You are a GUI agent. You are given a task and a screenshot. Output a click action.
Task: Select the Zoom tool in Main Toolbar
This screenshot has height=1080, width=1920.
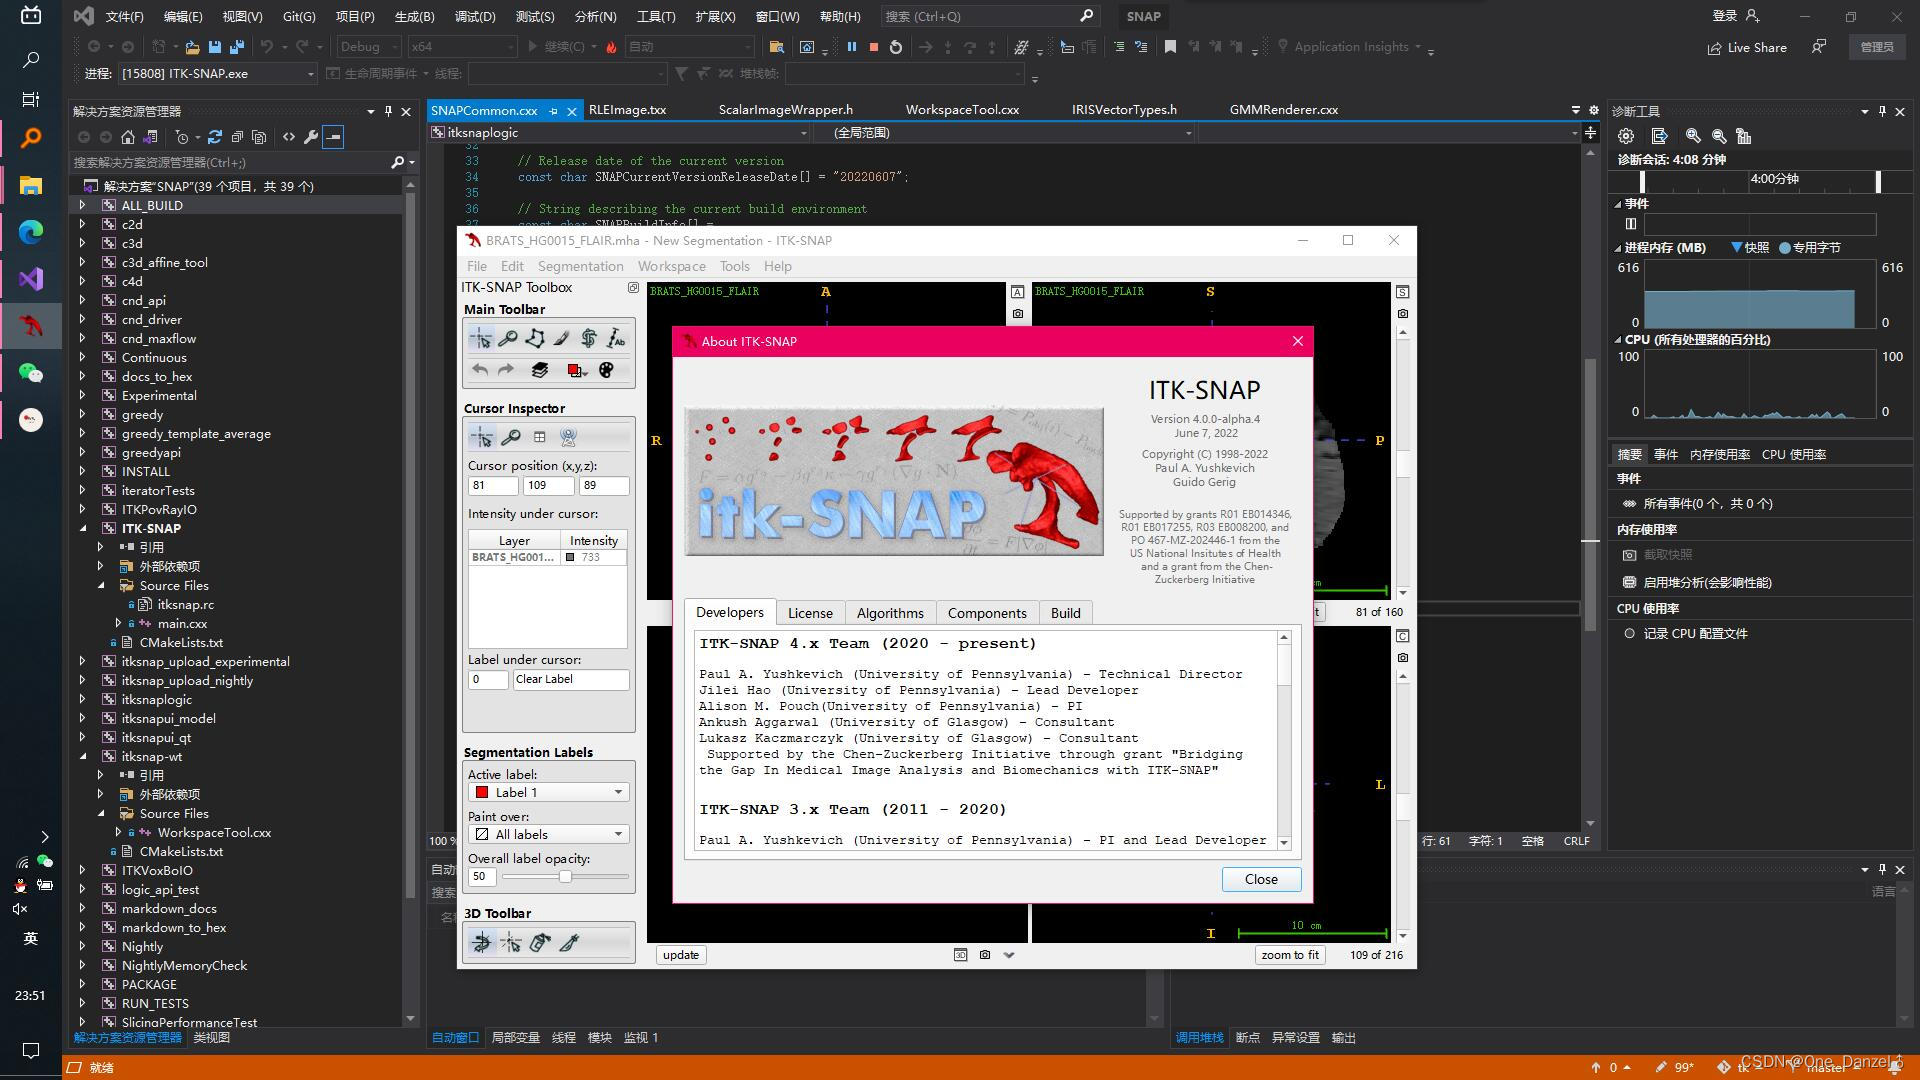tap(508, 338)
